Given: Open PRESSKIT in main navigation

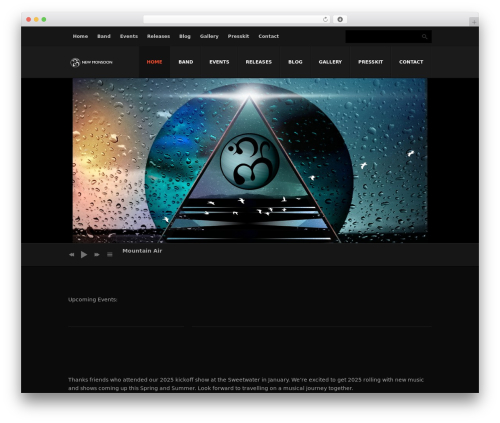Looking at the screenshot, I should [370, 62].
